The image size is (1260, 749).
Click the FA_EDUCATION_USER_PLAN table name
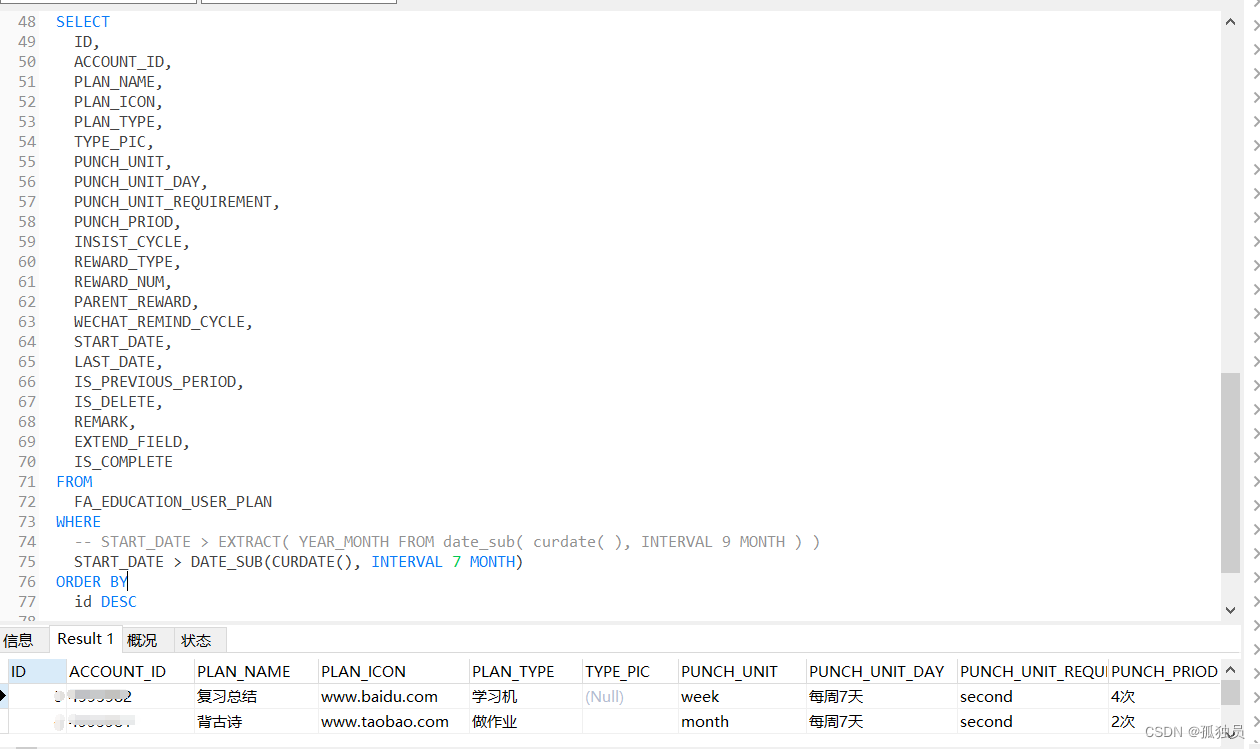click(173, 501)
